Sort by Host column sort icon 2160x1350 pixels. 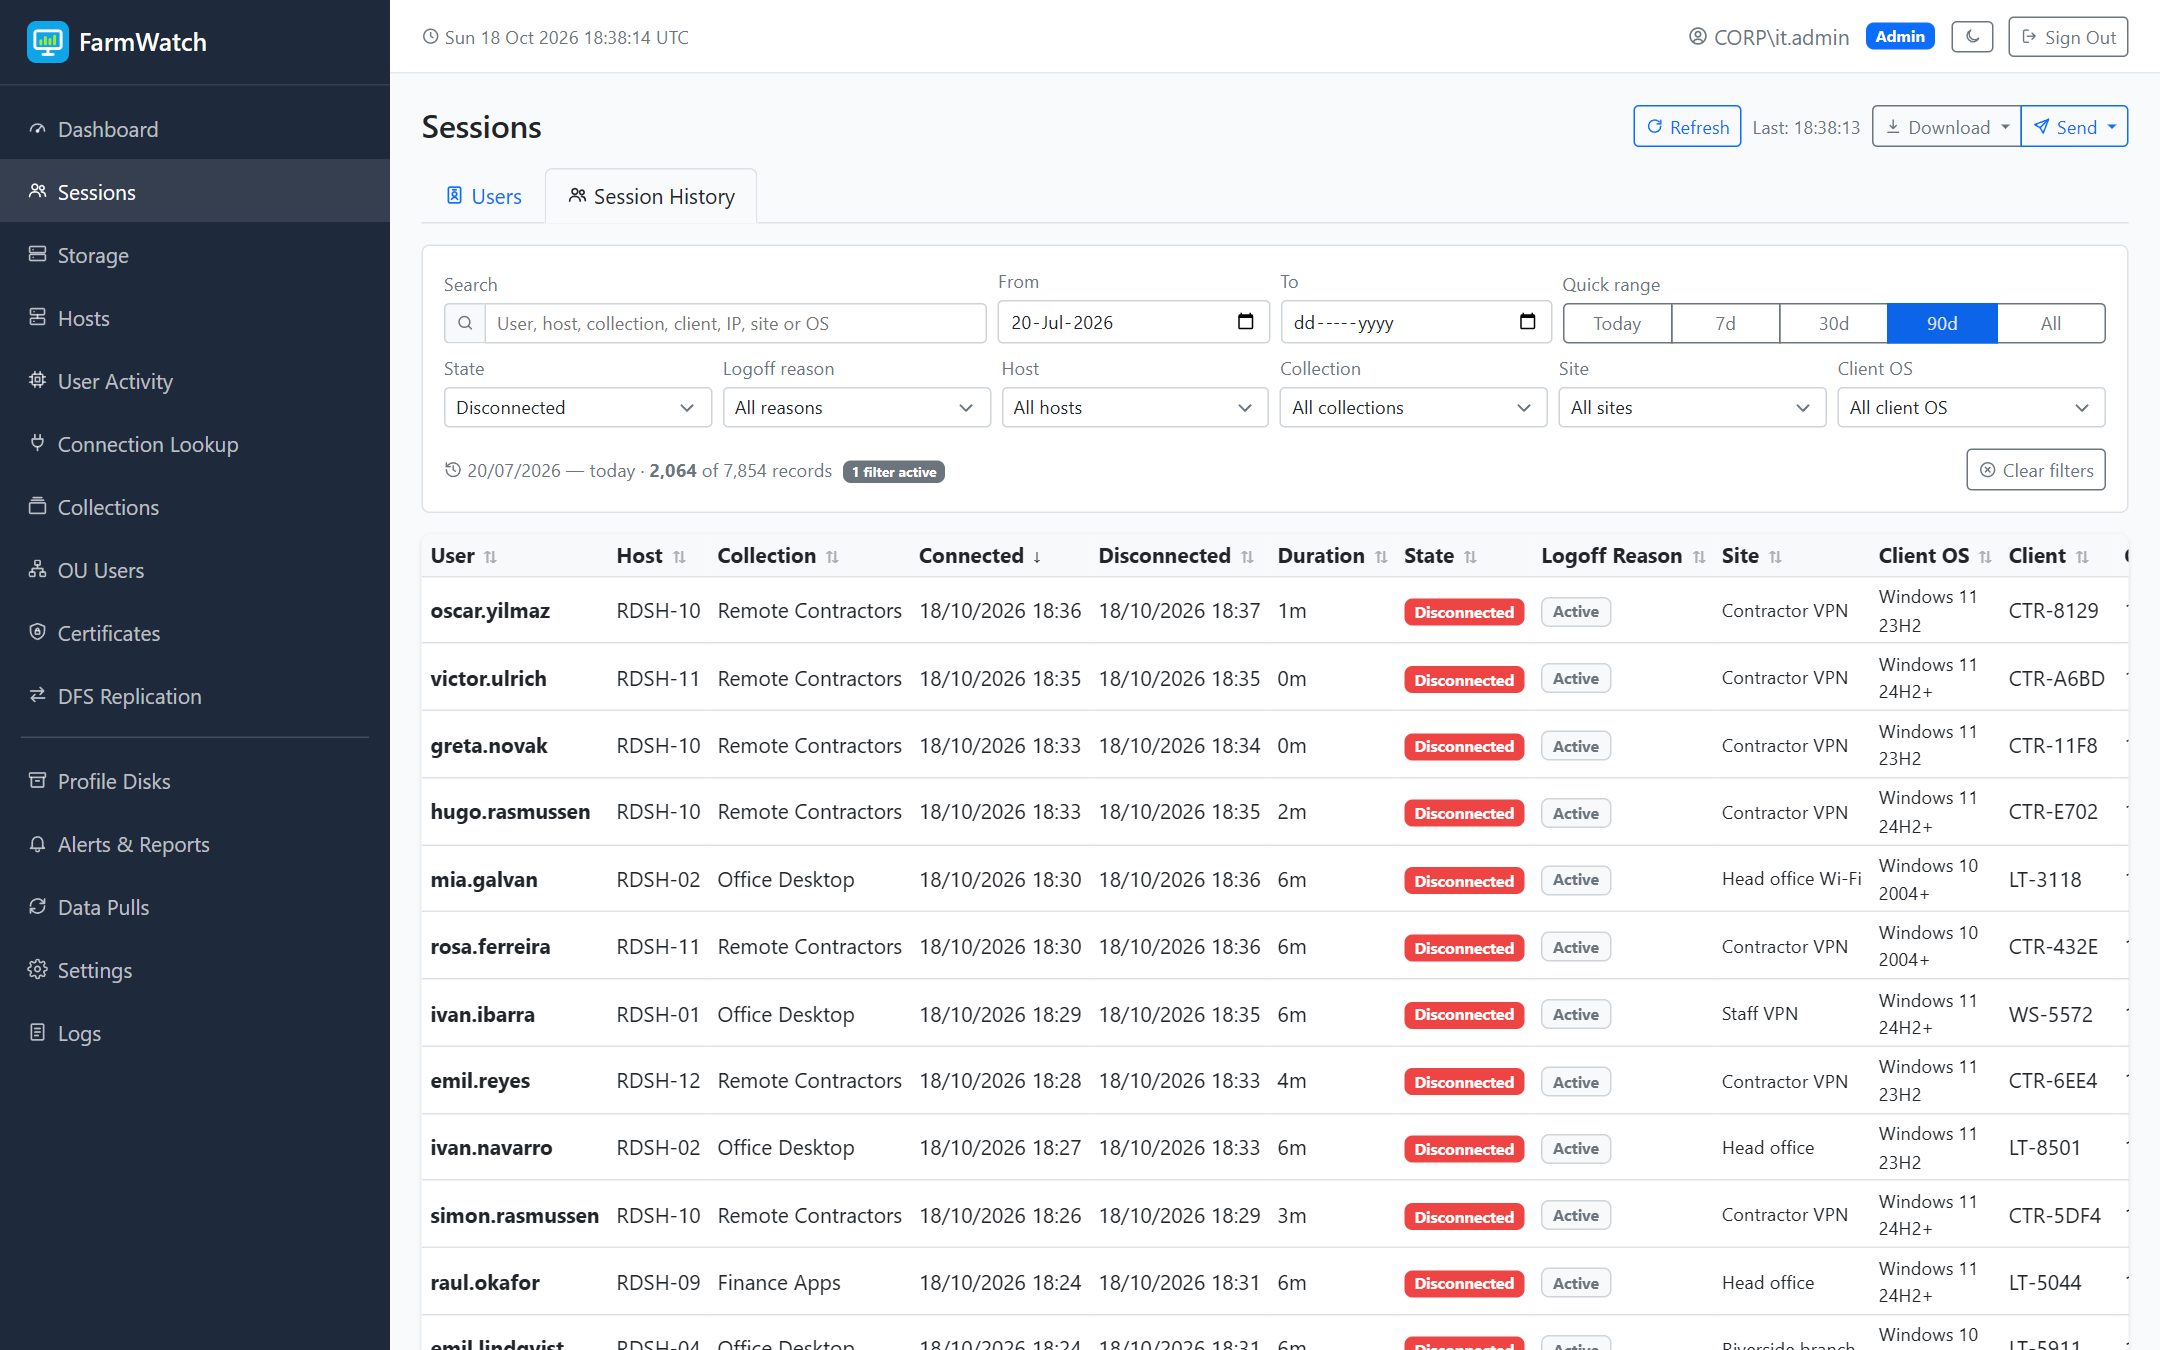(x=679, y=557)
